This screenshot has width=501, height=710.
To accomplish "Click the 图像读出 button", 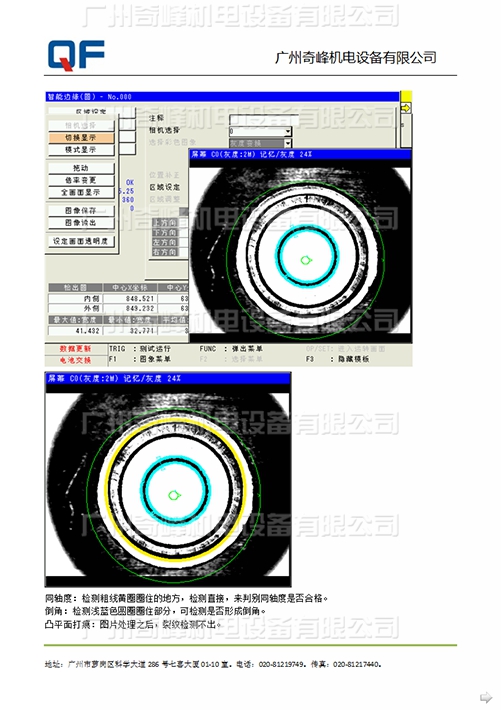I will [x=81, y=223].
